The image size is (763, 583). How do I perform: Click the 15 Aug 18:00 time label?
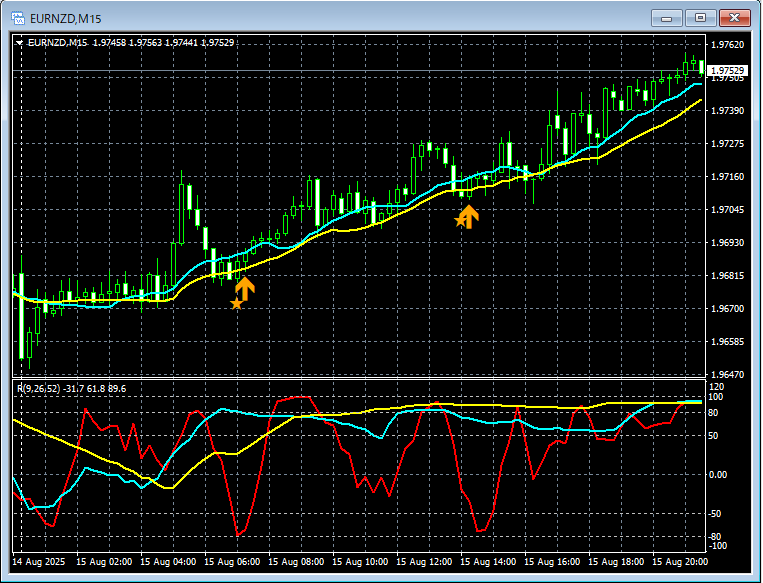(x=616, y=562)
